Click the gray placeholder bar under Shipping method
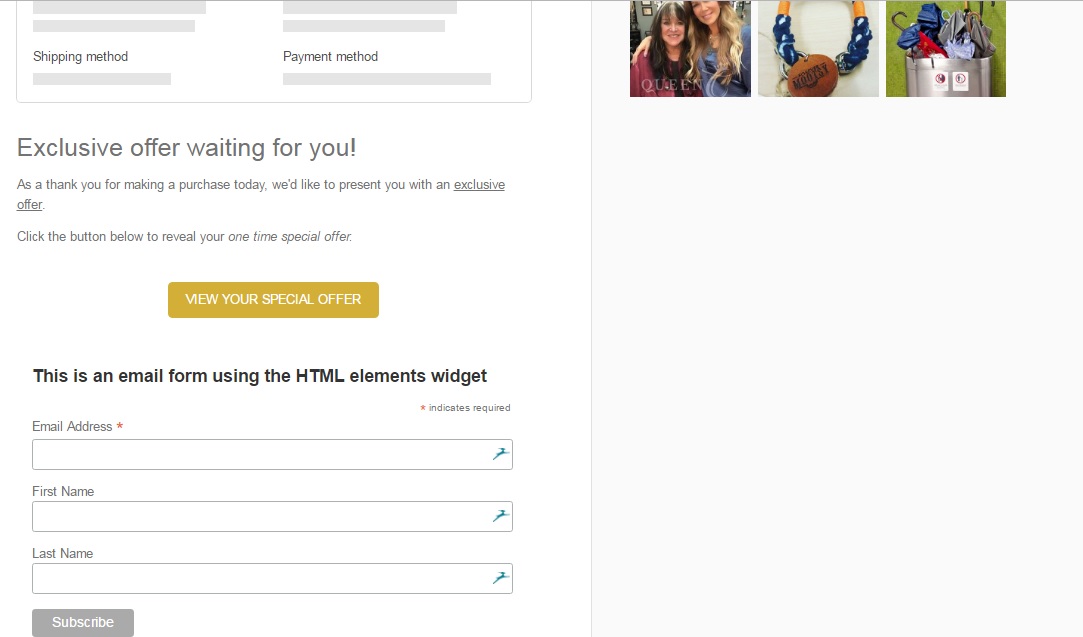The width and height of the screenshot is (1083, 637). coord(101,77)
